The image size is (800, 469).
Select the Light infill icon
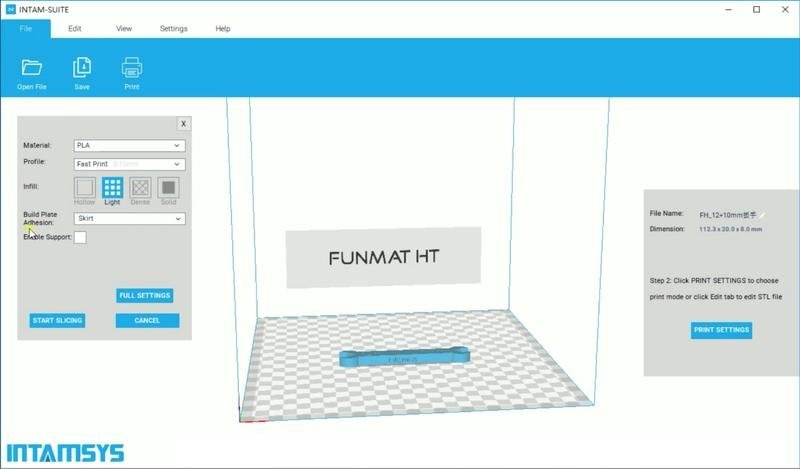(113, 187)
